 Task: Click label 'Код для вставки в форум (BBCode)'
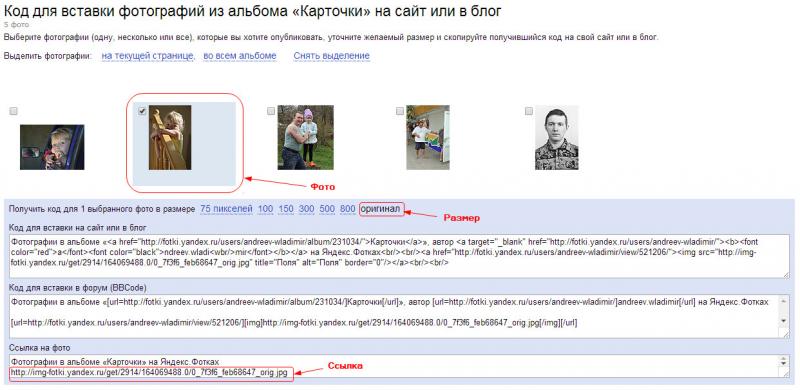(78, 288)
